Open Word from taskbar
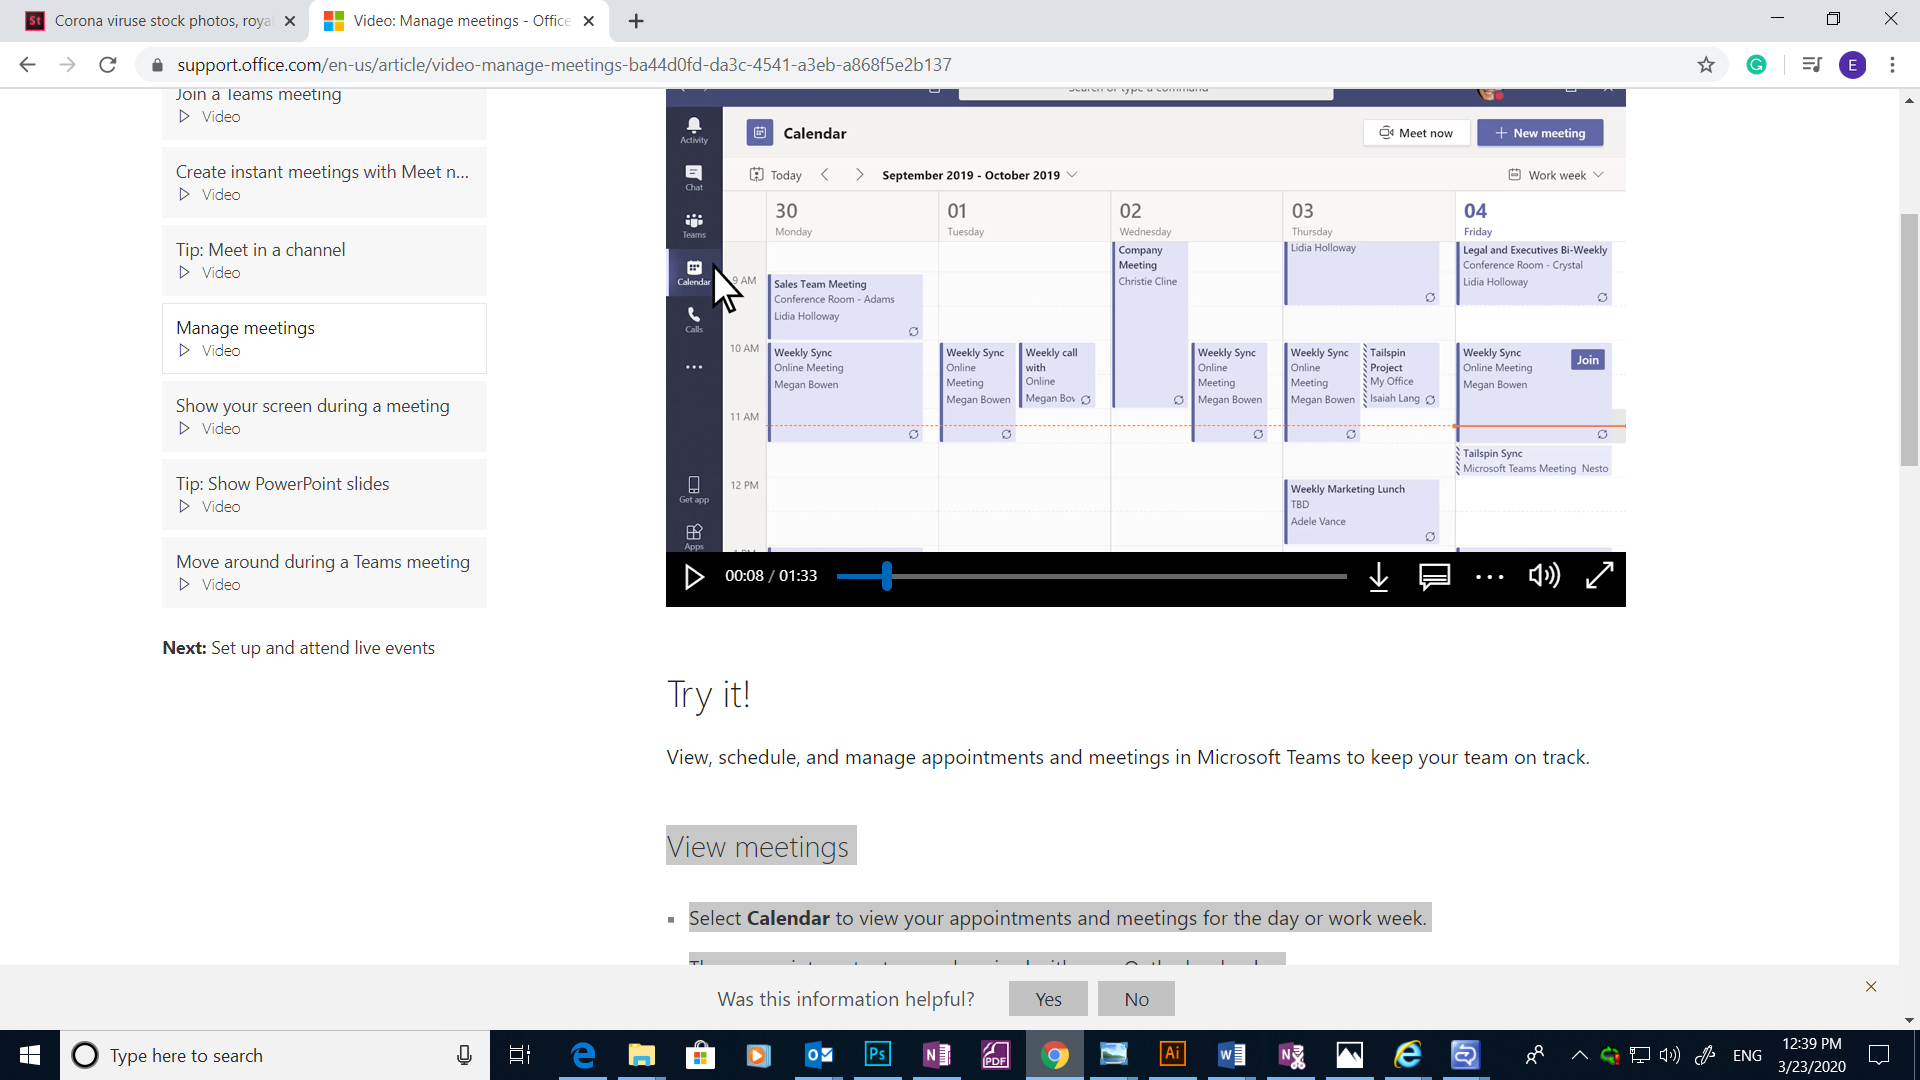Screen dimensions: 1920x1080 [1231, 1055]
